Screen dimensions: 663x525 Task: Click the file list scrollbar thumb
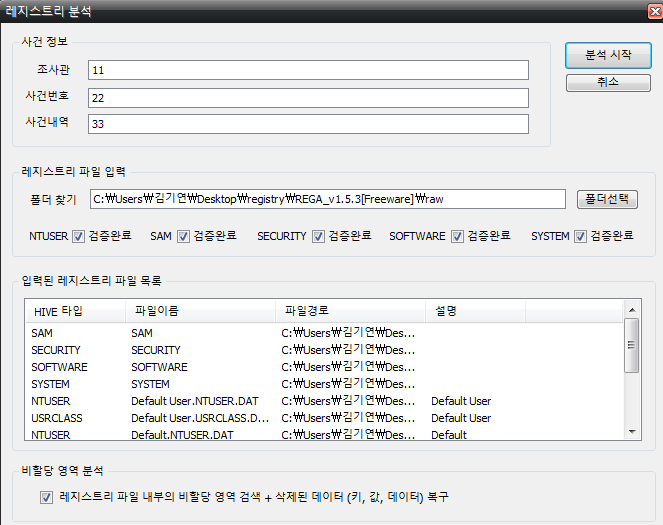tap(632, 345)
